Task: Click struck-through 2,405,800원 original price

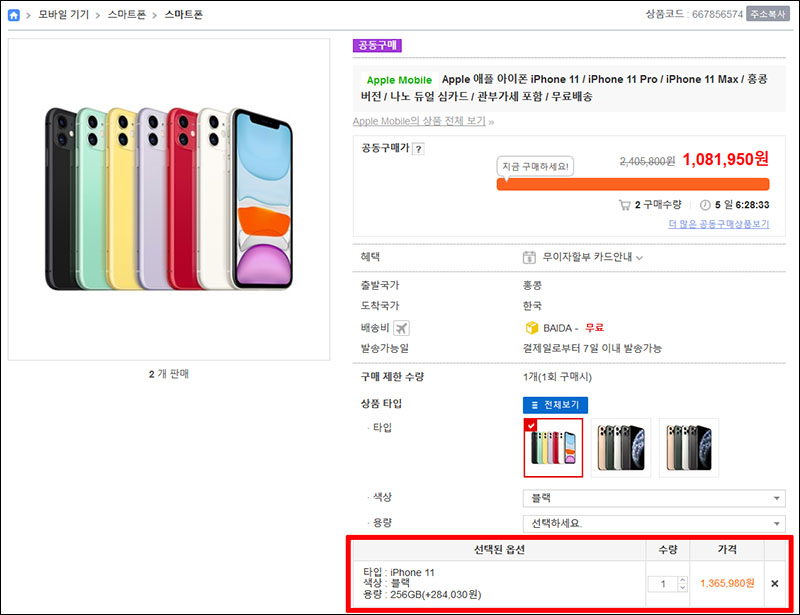Action: tap(647, 161)
